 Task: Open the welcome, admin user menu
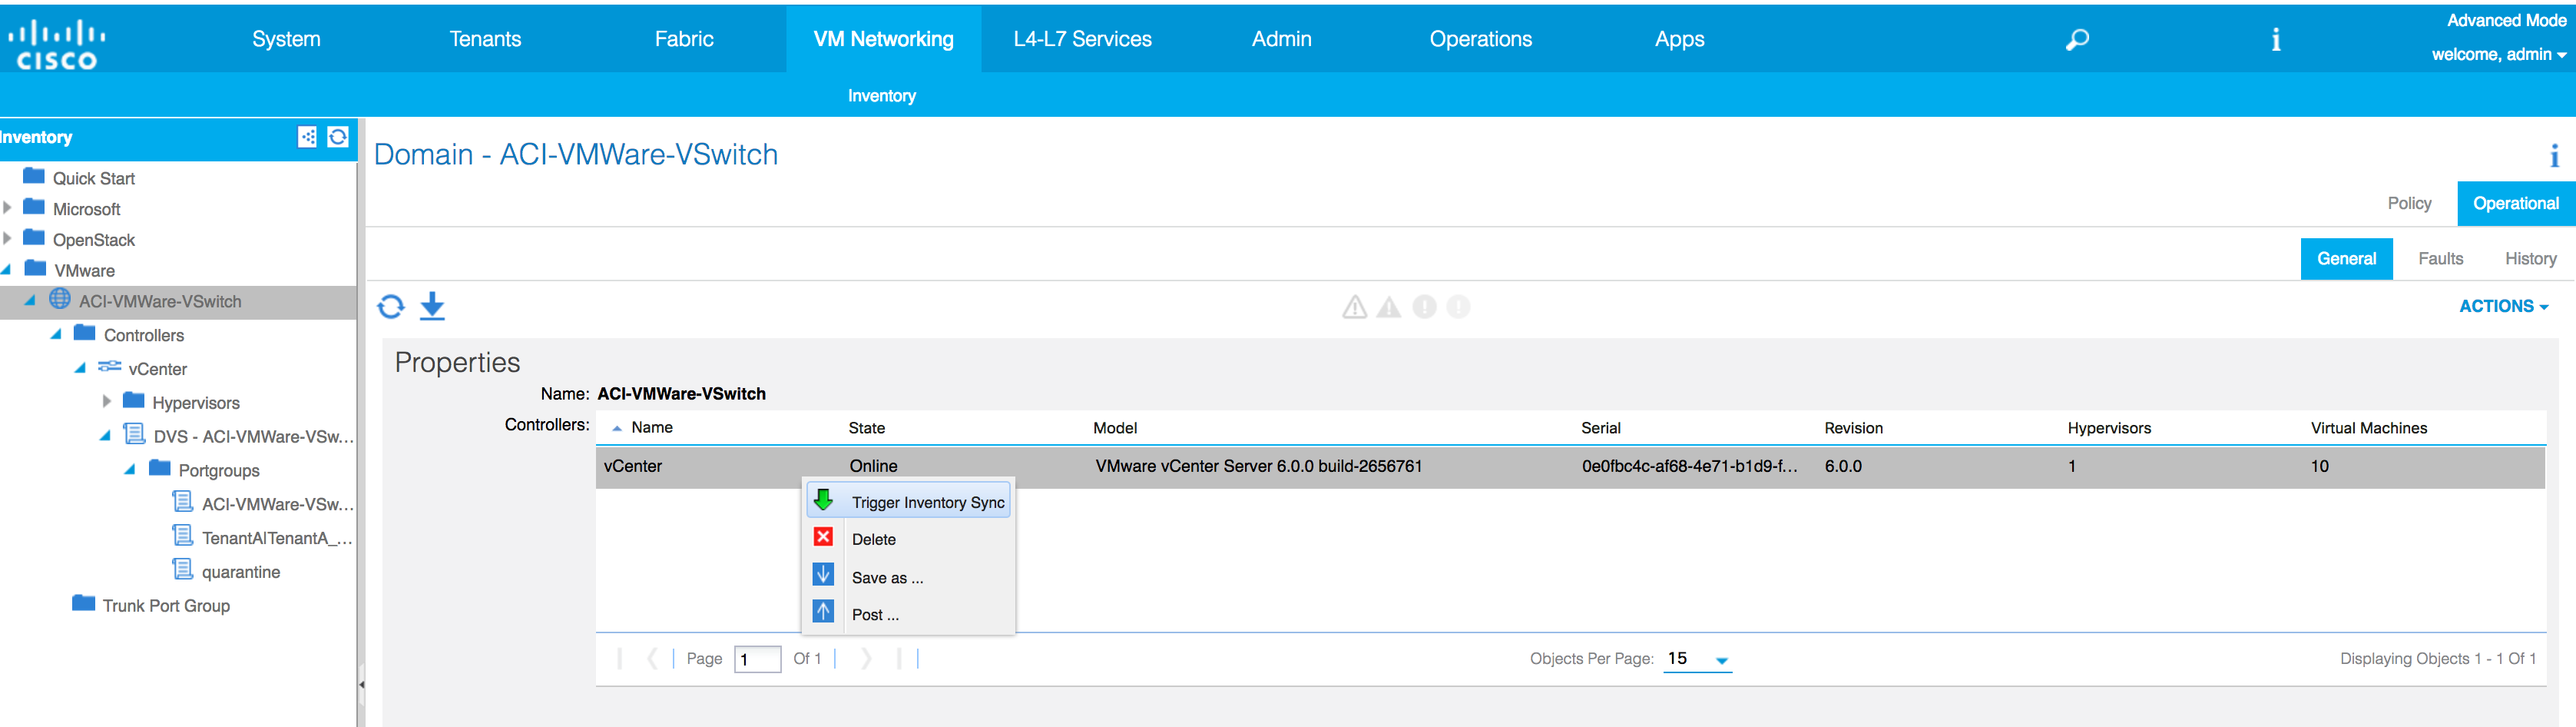coord(2499,55)
